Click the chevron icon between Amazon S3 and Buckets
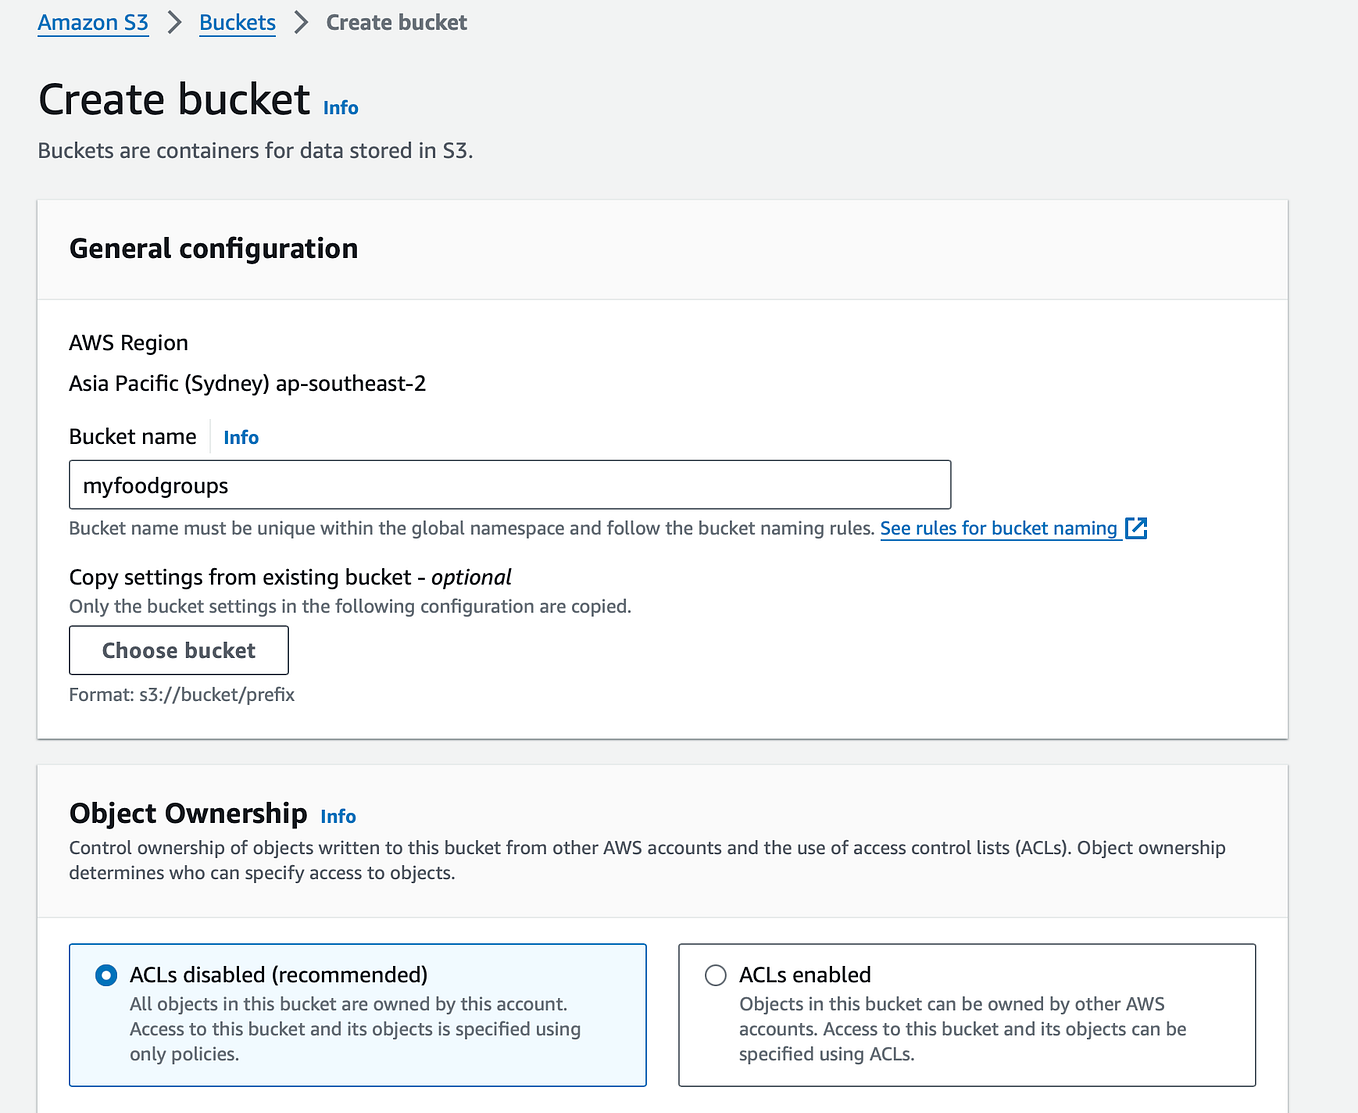The width and height of the screenshot is (1358, 1113). point(174,21)
